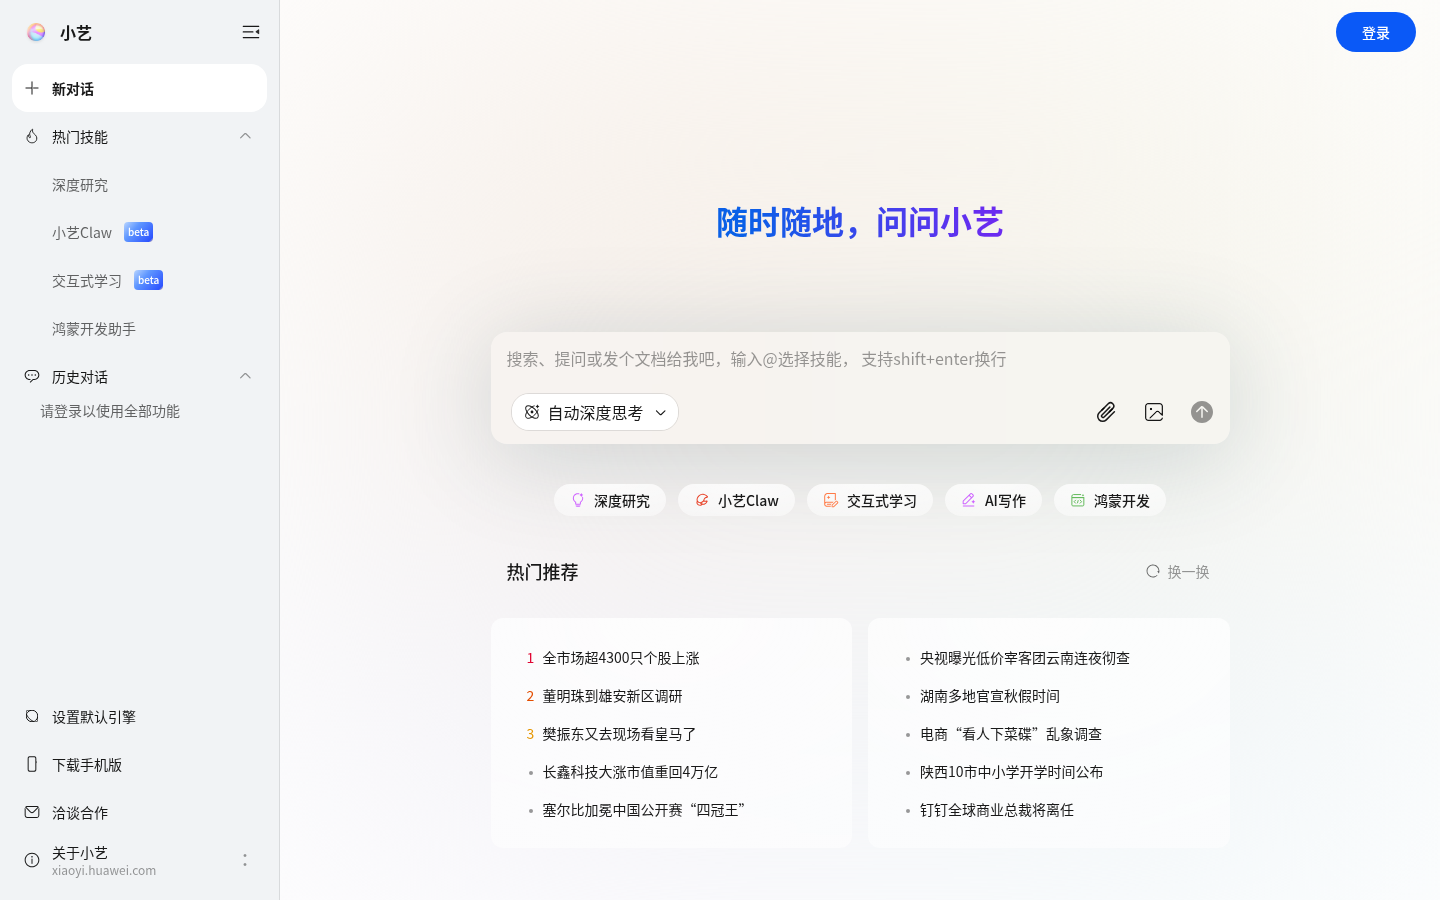Open topic 陕西10市中小学开学时间公布

click(x=1012, y=772)
